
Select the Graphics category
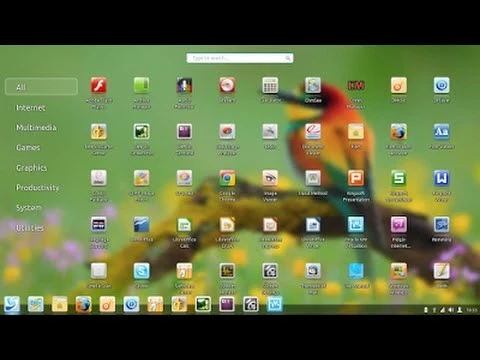click(x=31, y=168)
